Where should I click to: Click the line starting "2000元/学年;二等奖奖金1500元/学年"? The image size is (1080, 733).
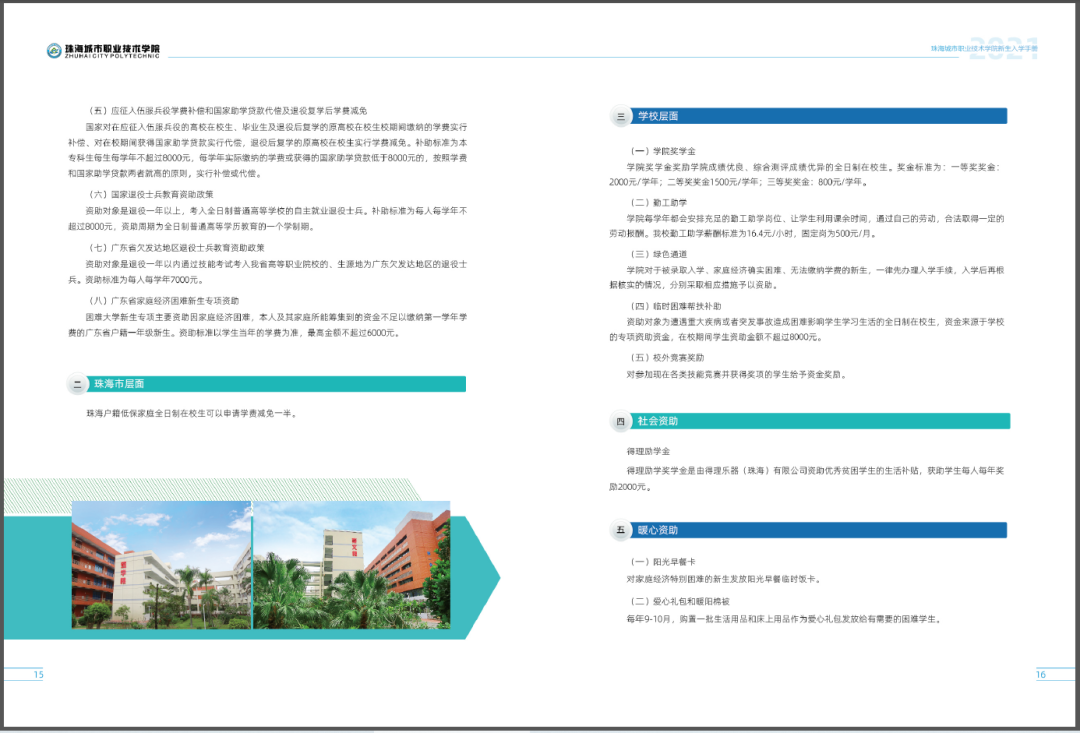click(x=740, y=183)
